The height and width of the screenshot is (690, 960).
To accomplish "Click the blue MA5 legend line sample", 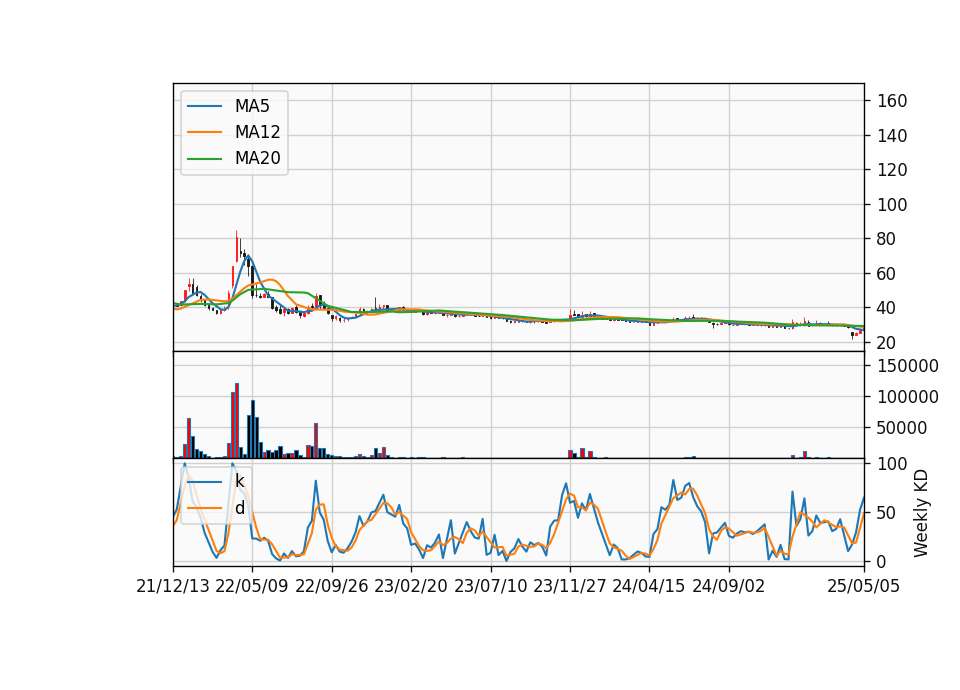I will [204, 107].
